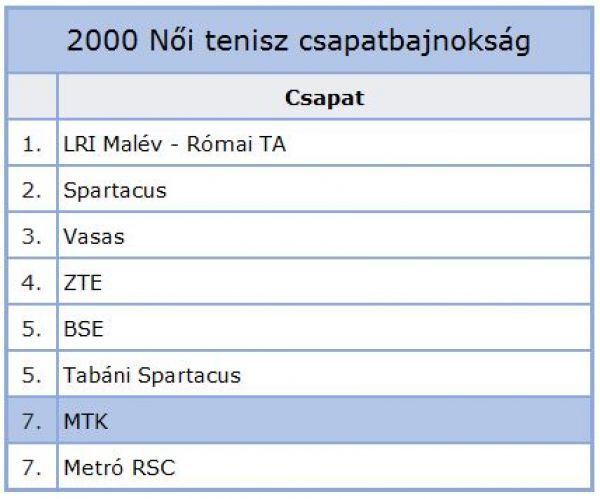Click the empty header cell left of Csapat
Image resolution: width=600 pixels, height=499 pixels.
[x=33, y=97]
